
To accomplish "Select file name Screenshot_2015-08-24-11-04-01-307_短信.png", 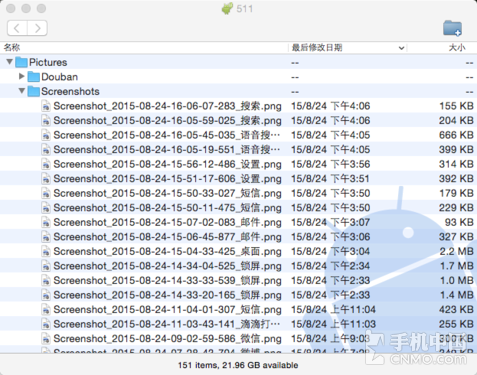I will pyautogui.click(x=167, y=310).
